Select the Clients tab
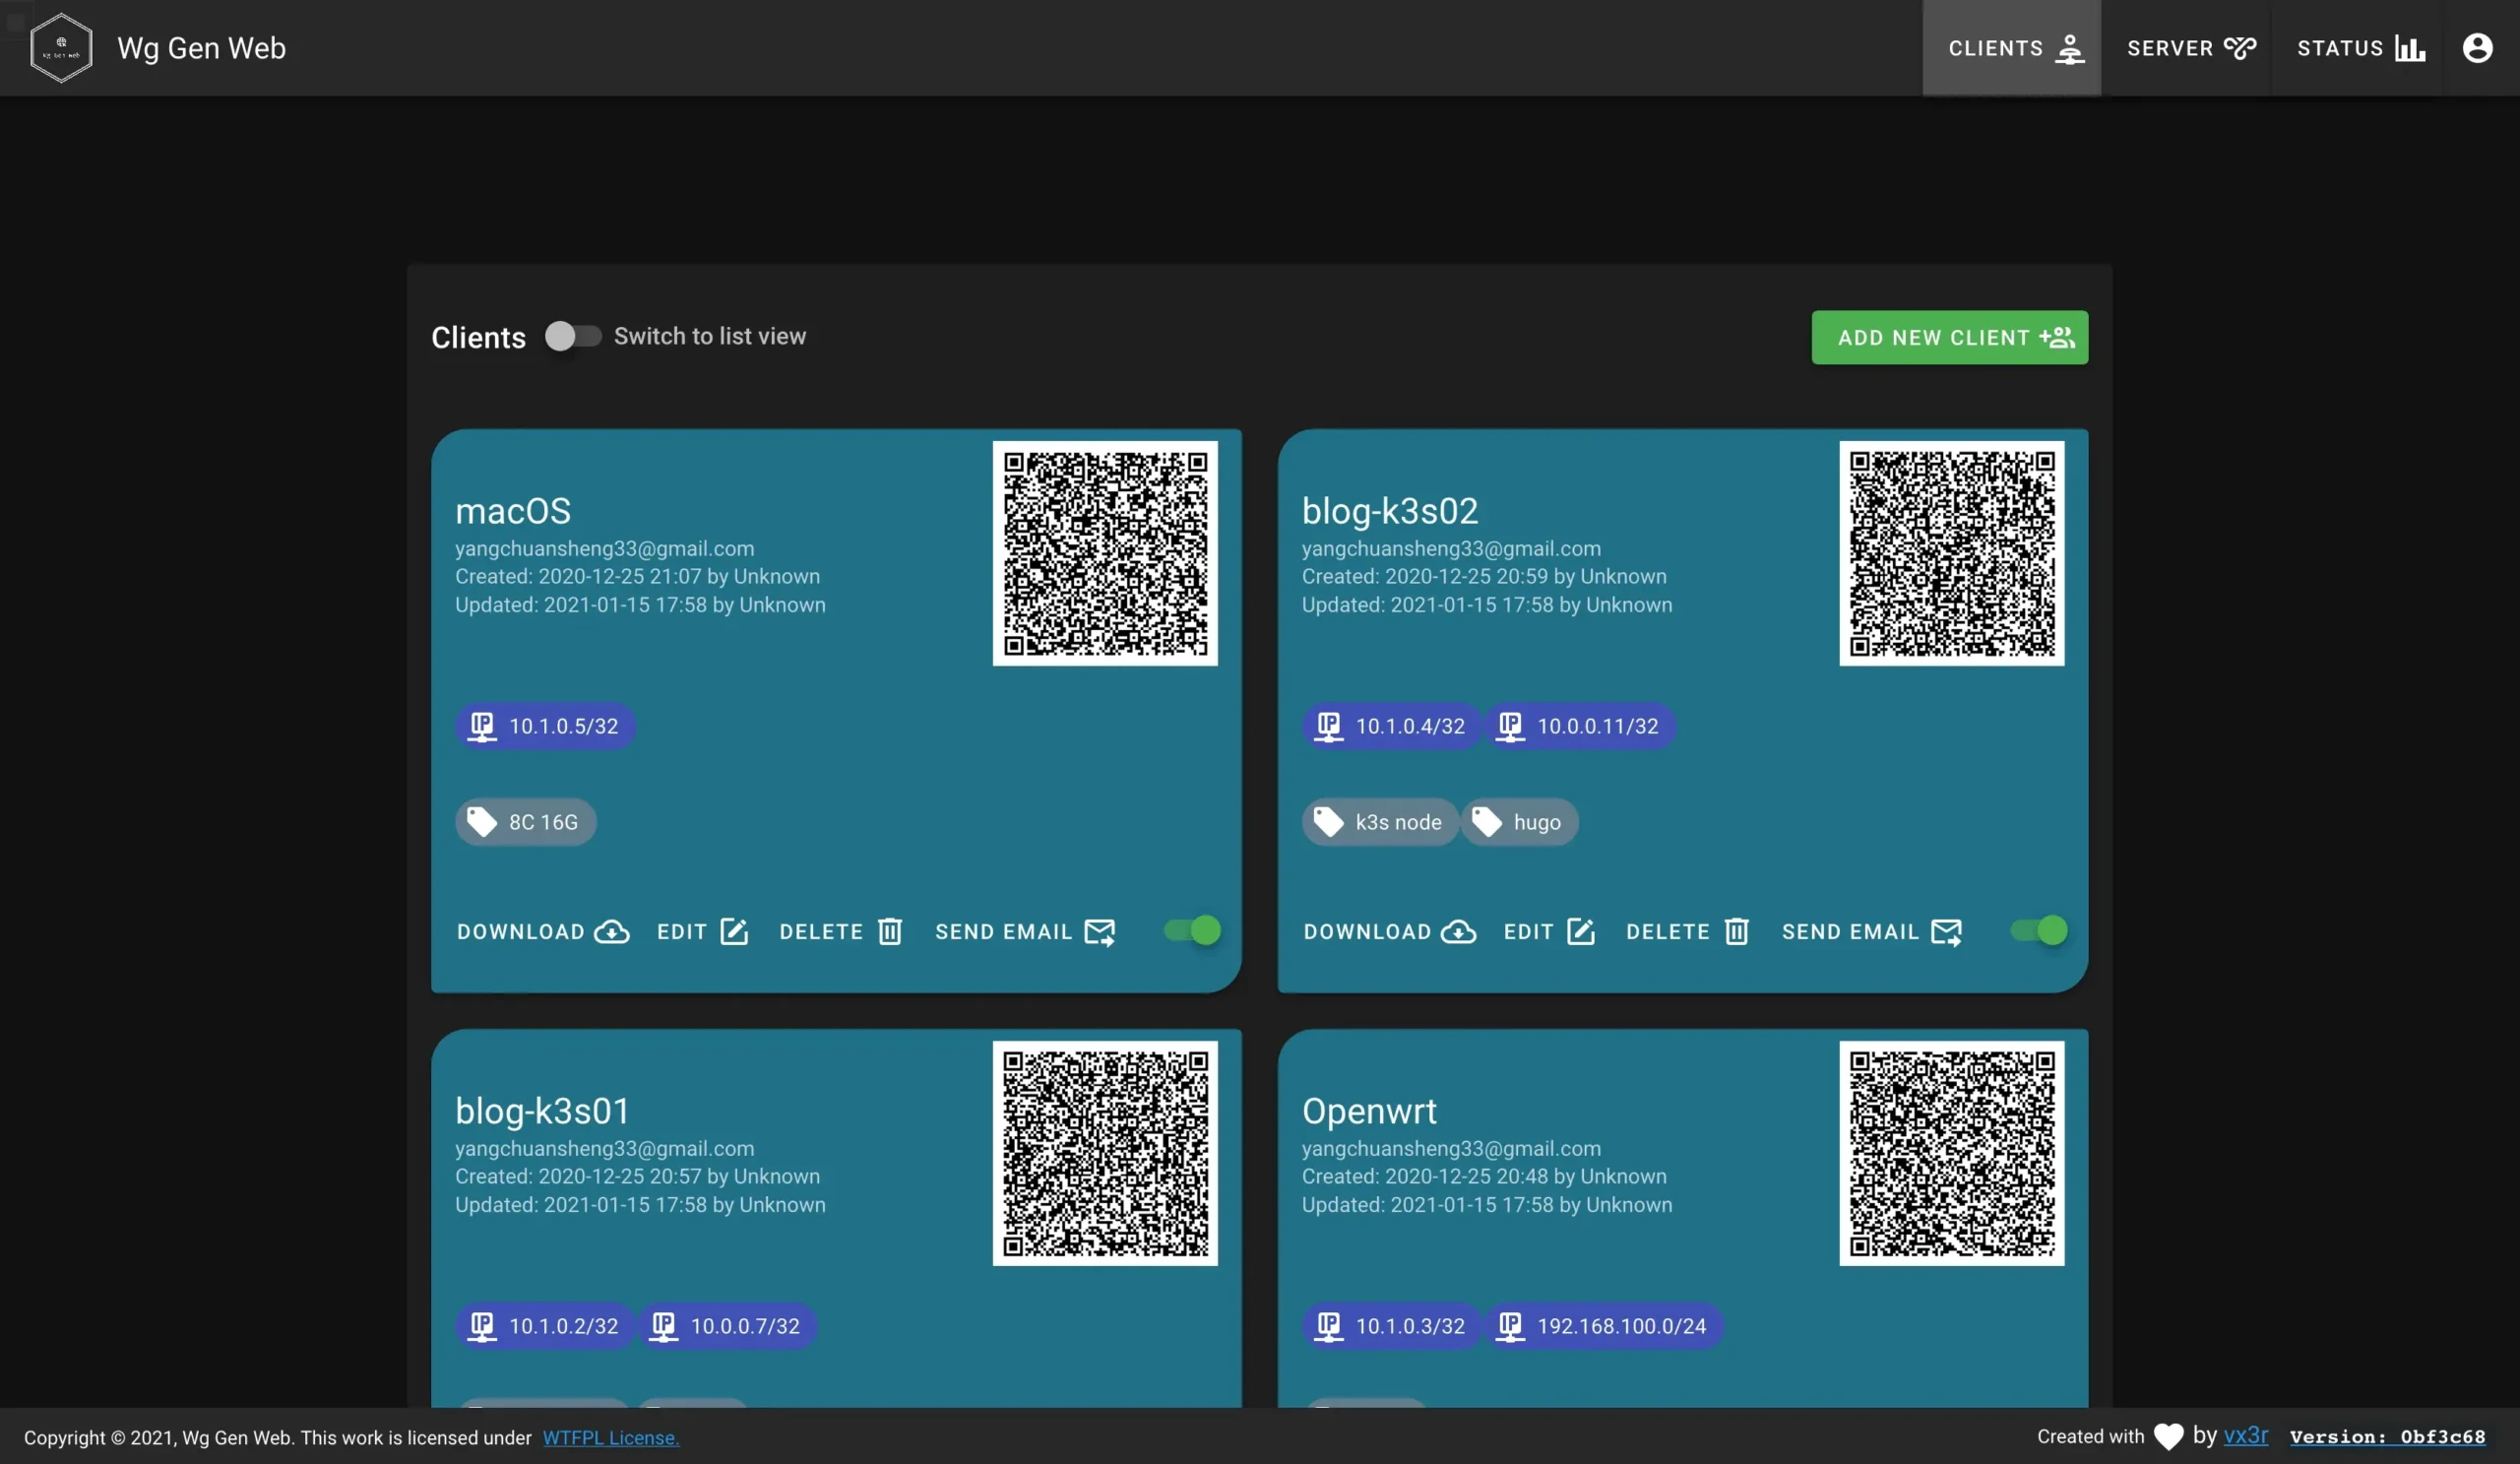The image size is (2520, 1464). (x=2011, y=47)
